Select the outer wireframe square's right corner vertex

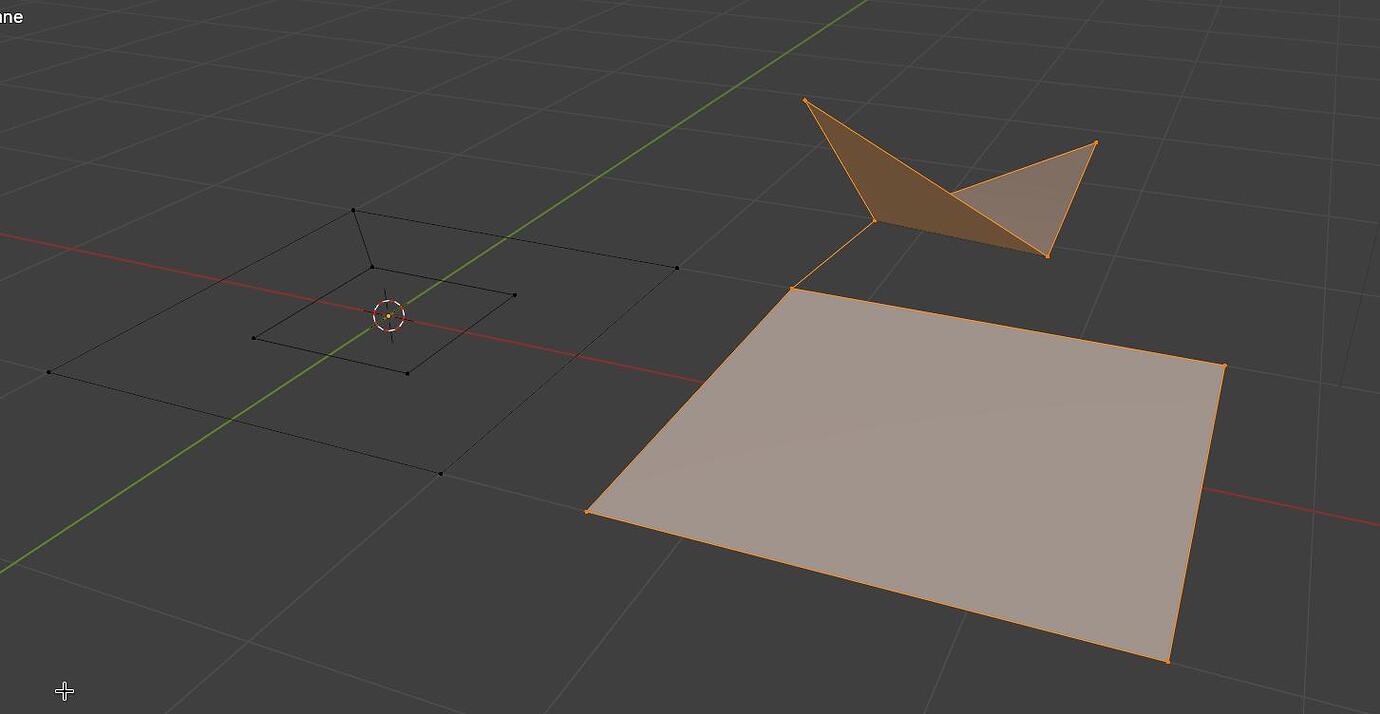point(677,268)
